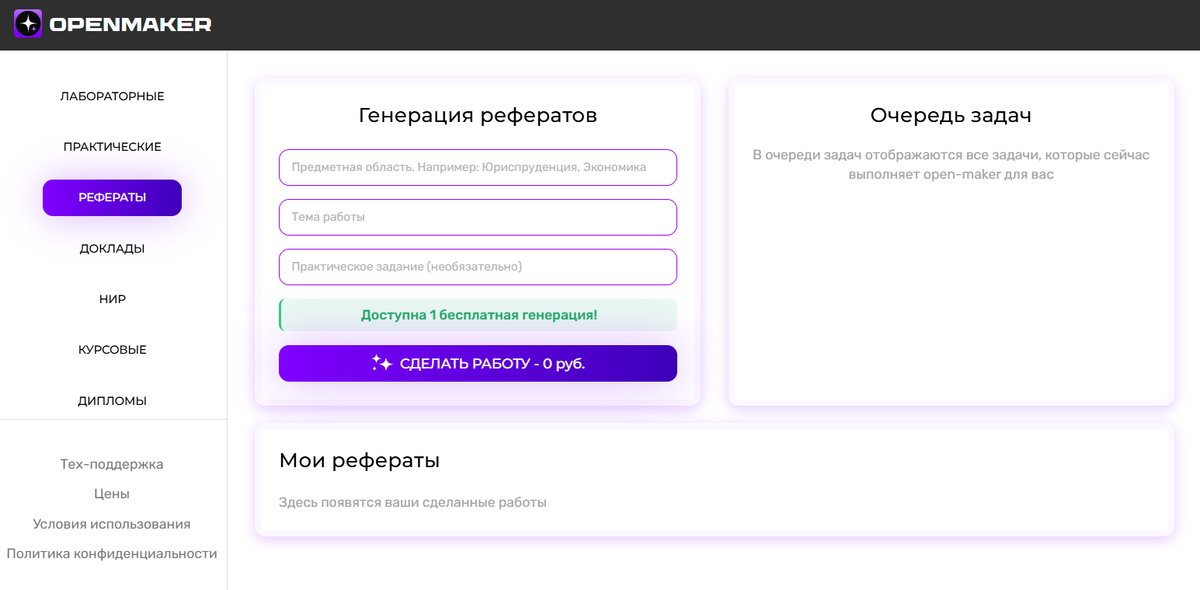Select the РЕФЕРАТЫ sidebar item
1200x590 pixels.
click(112, 198)
